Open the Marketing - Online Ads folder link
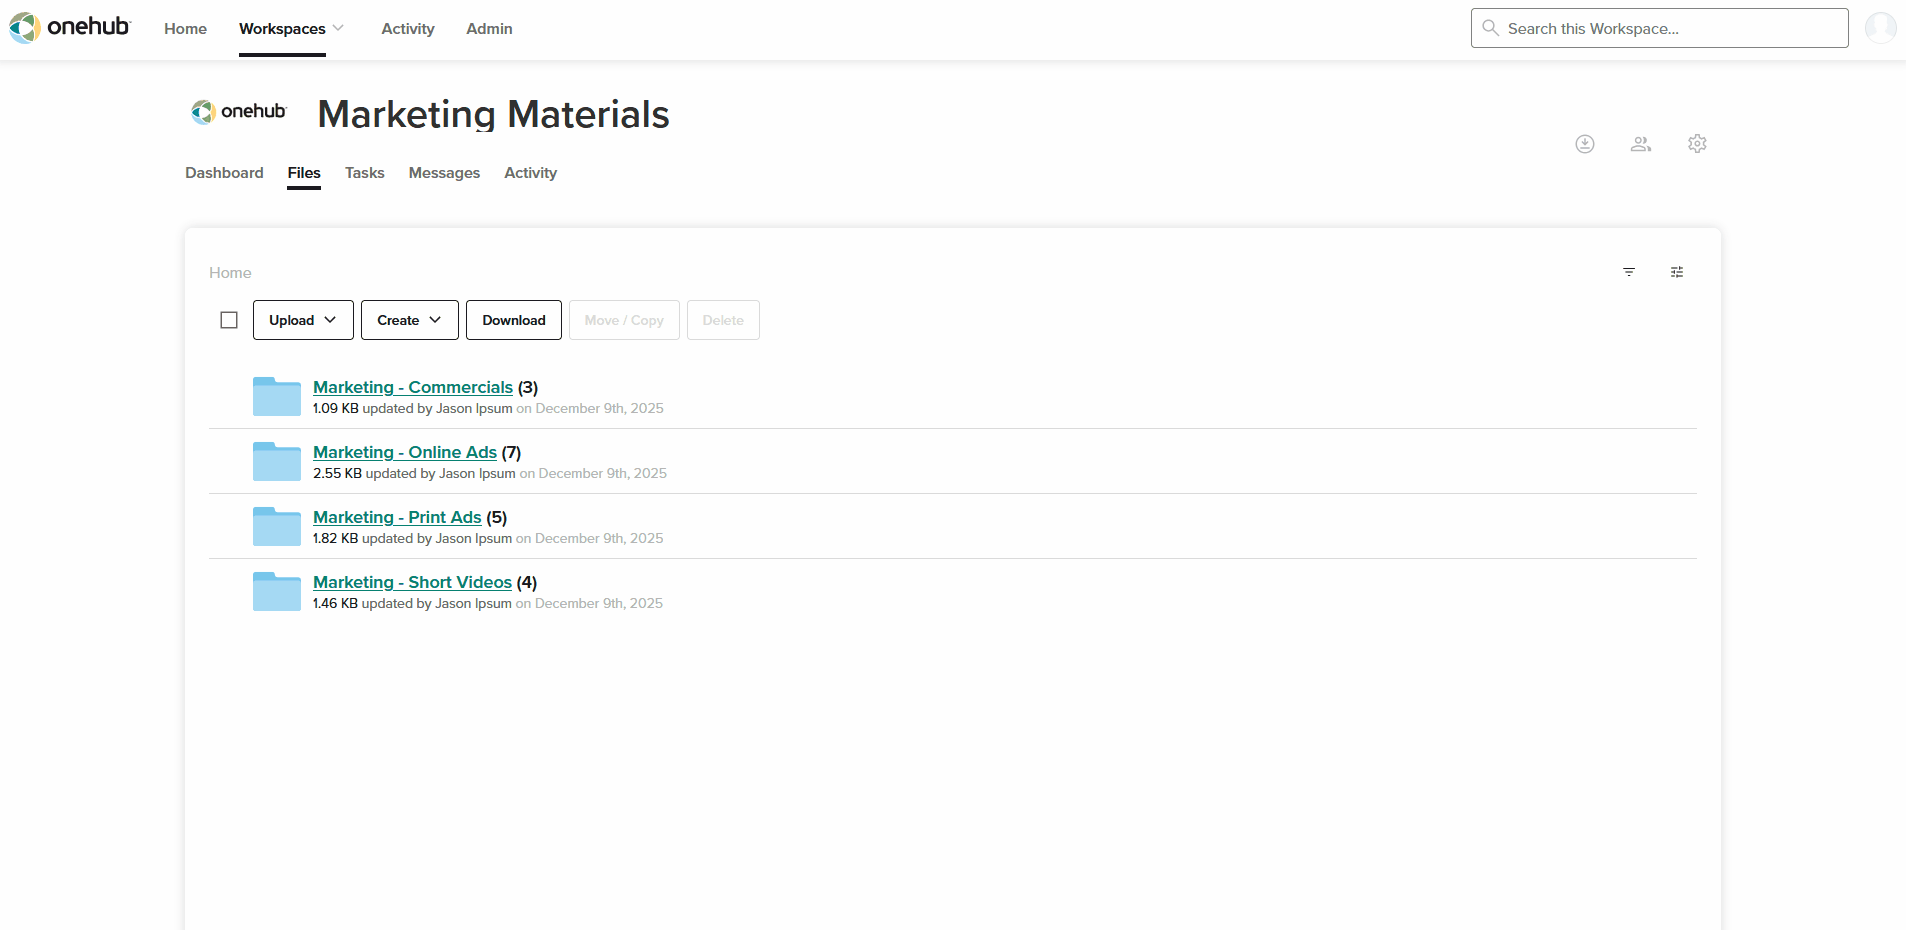Viewport: 1906px width, 930px height. pyautogui.click(x=405, y=452)
